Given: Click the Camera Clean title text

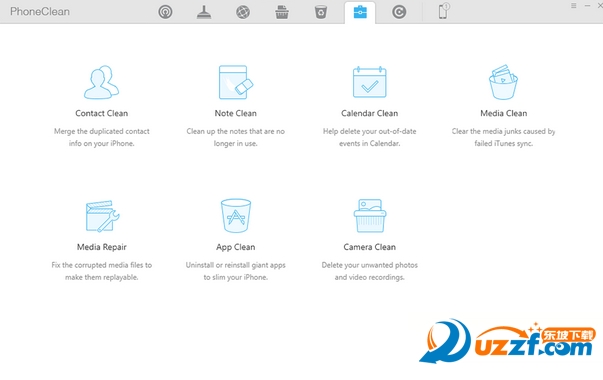Looking at the screenshot, I should tap(370, 247).
